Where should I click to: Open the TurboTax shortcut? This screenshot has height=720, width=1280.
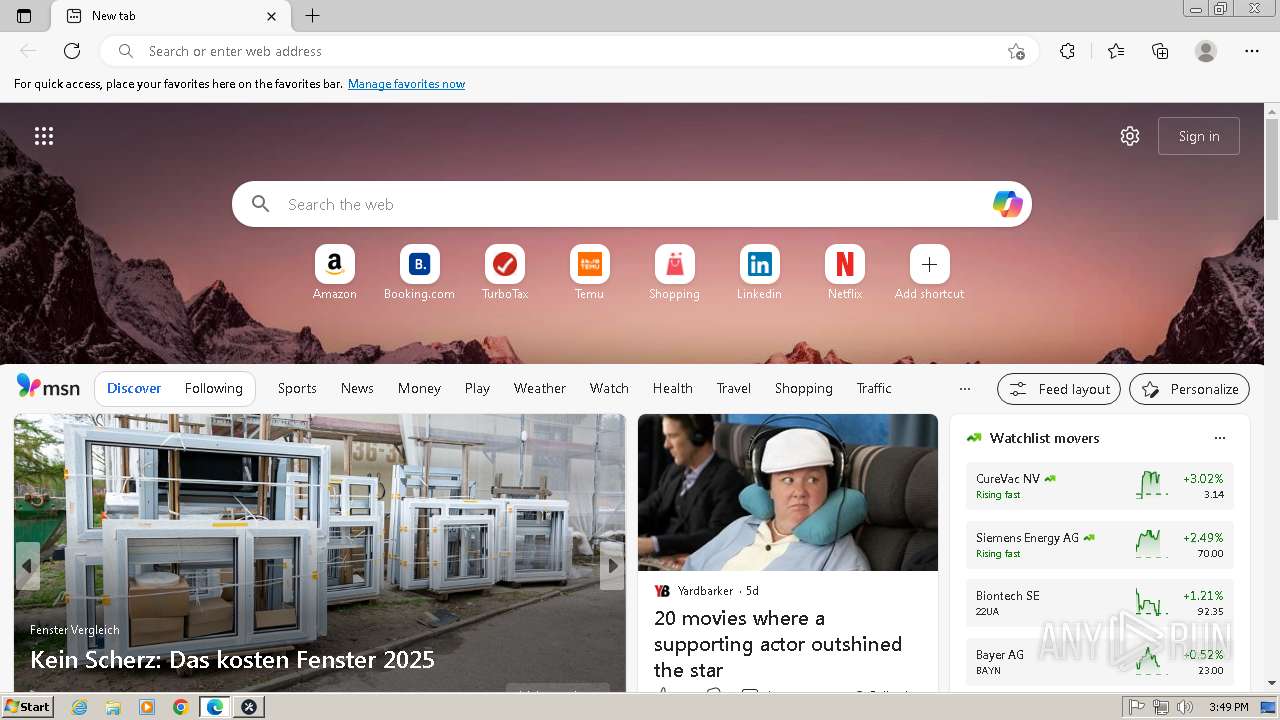pos(504,272)
